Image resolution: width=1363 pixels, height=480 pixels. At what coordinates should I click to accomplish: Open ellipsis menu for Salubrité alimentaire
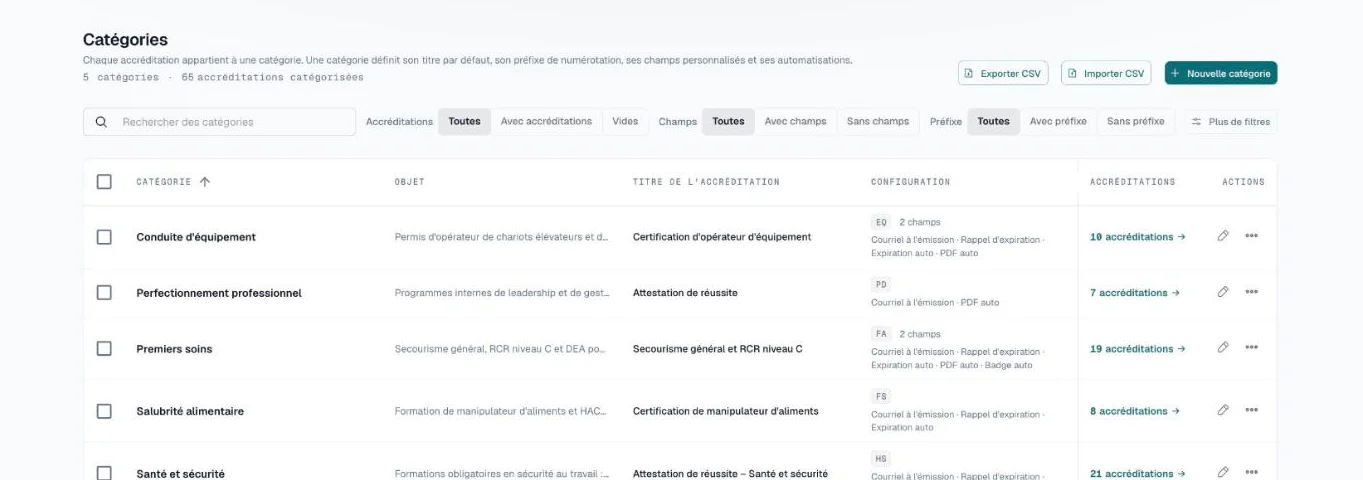pos(1251,410)
